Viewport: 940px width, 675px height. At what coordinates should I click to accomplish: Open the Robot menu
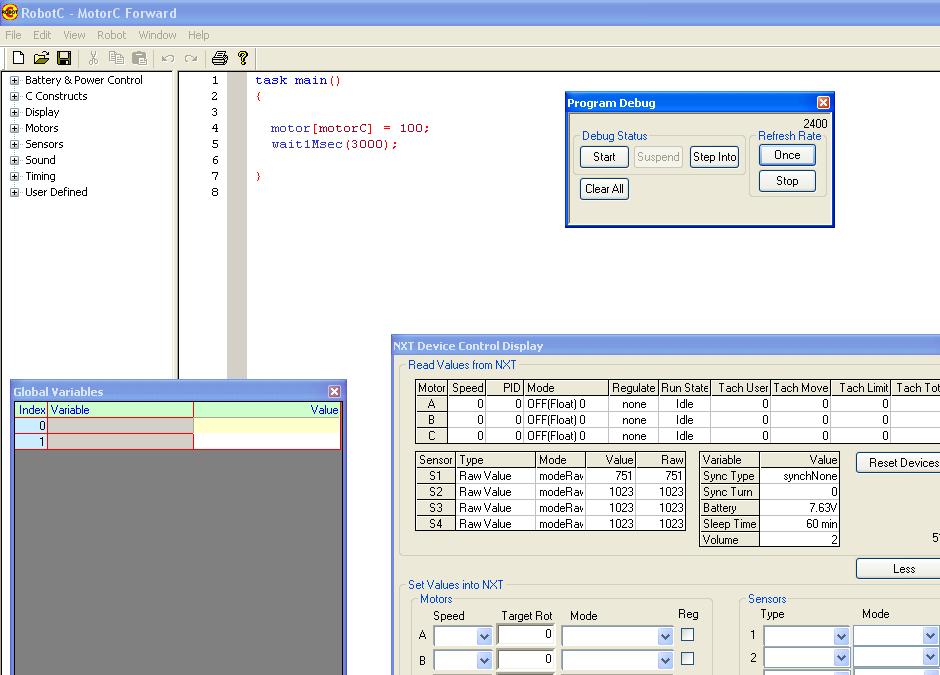pos(112,35)
